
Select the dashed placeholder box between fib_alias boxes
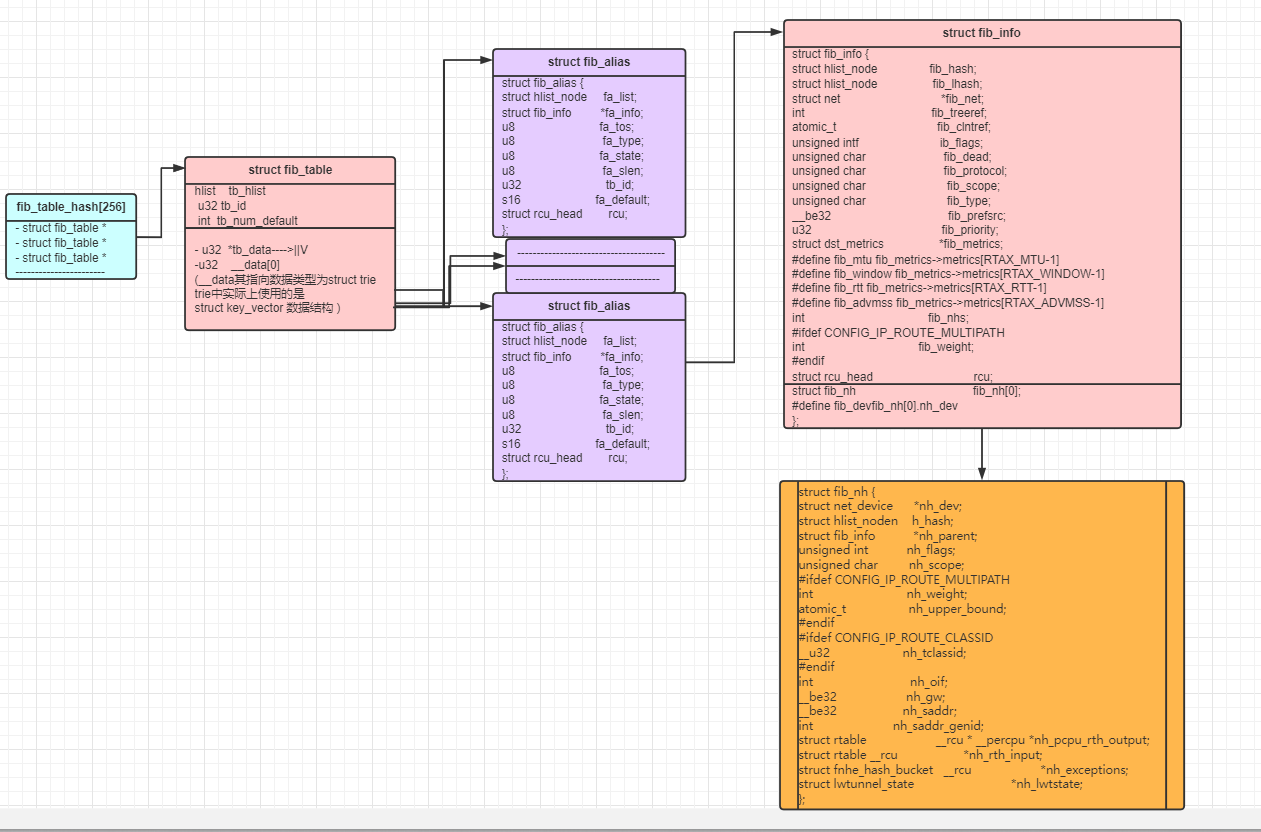[x=590, y=265]
